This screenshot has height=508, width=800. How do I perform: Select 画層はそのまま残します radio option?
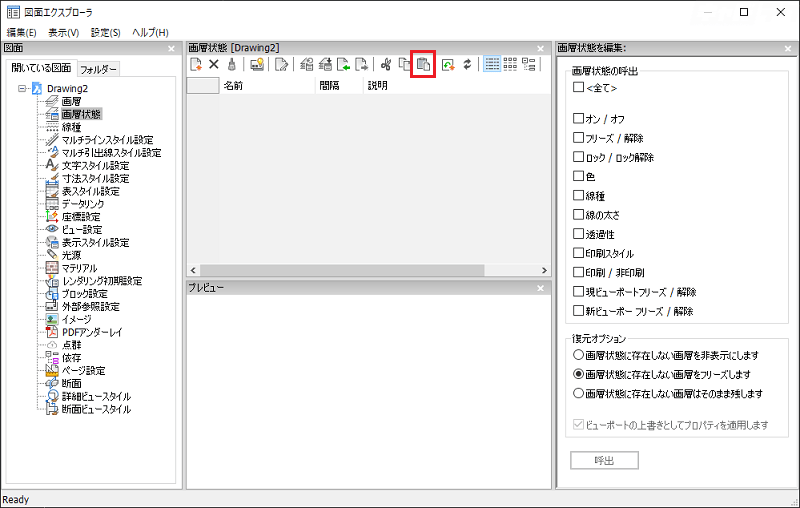click(x=578, y=393)
